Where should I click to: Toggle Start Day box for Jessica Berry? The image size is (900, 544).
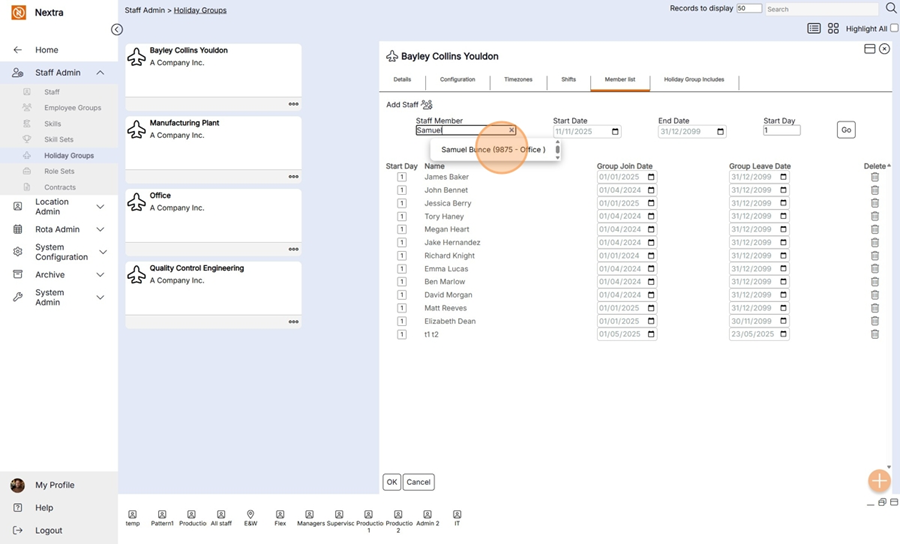click(x=402, y=203)
